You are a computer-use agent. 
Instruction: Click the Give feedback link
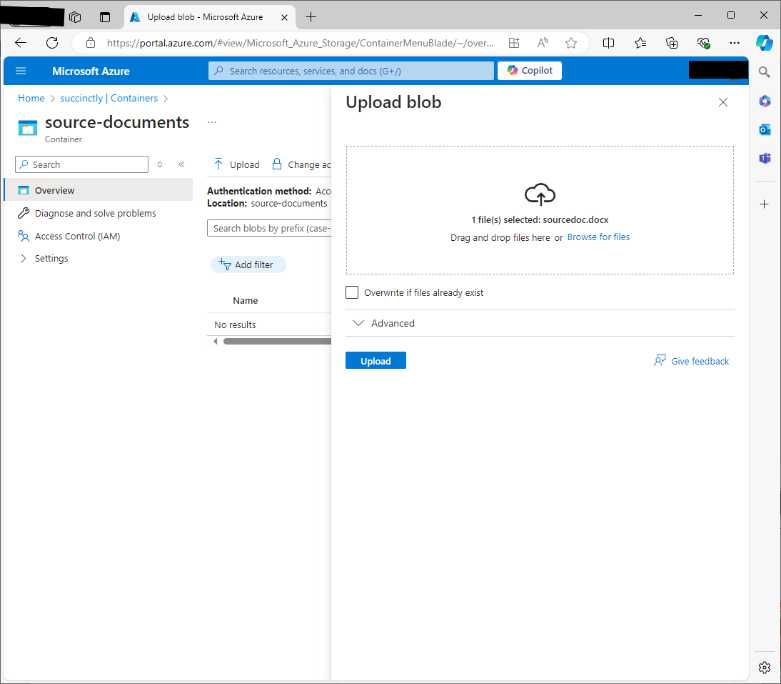tap(691, 361)
